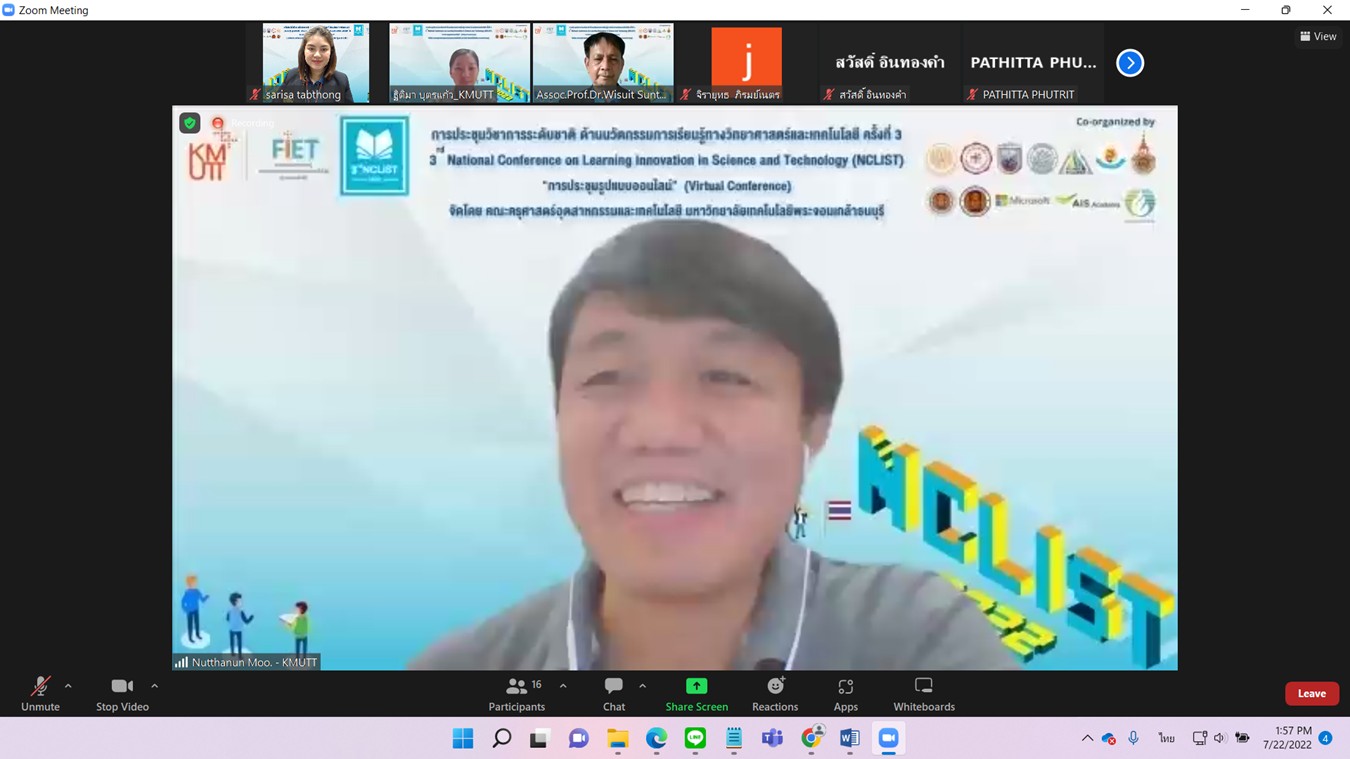Open Zoom Apps
Image resolution: width=1350 pixels, height=759 pixels.
[x=845, y=694]
